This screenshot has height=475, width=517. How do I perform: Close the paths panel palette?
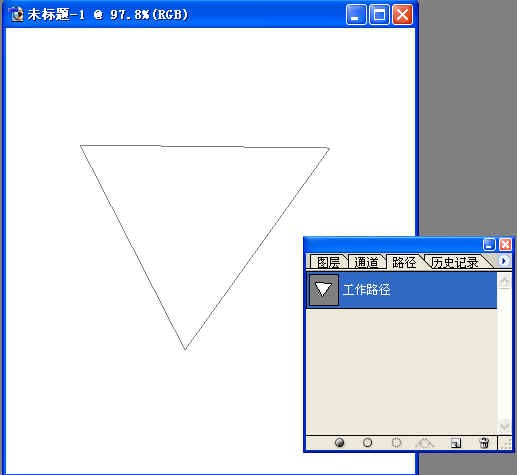click(x=505, y=245)
